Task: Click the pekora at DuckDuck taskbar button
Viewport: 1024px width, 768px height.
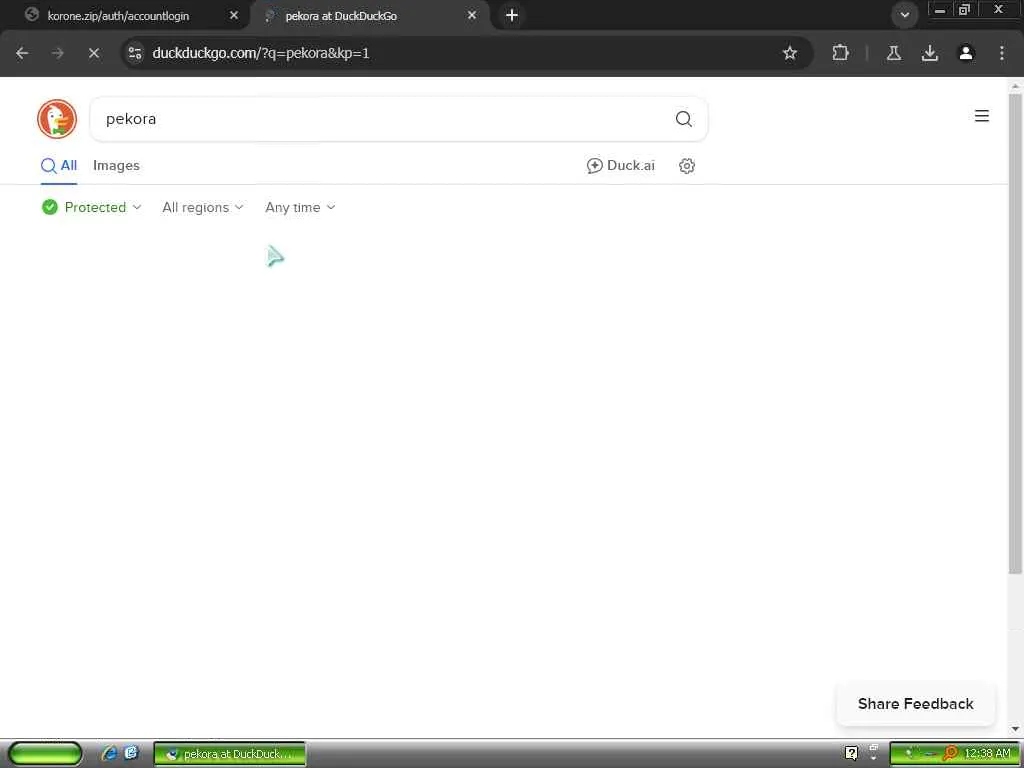Action: pos(230,754)
